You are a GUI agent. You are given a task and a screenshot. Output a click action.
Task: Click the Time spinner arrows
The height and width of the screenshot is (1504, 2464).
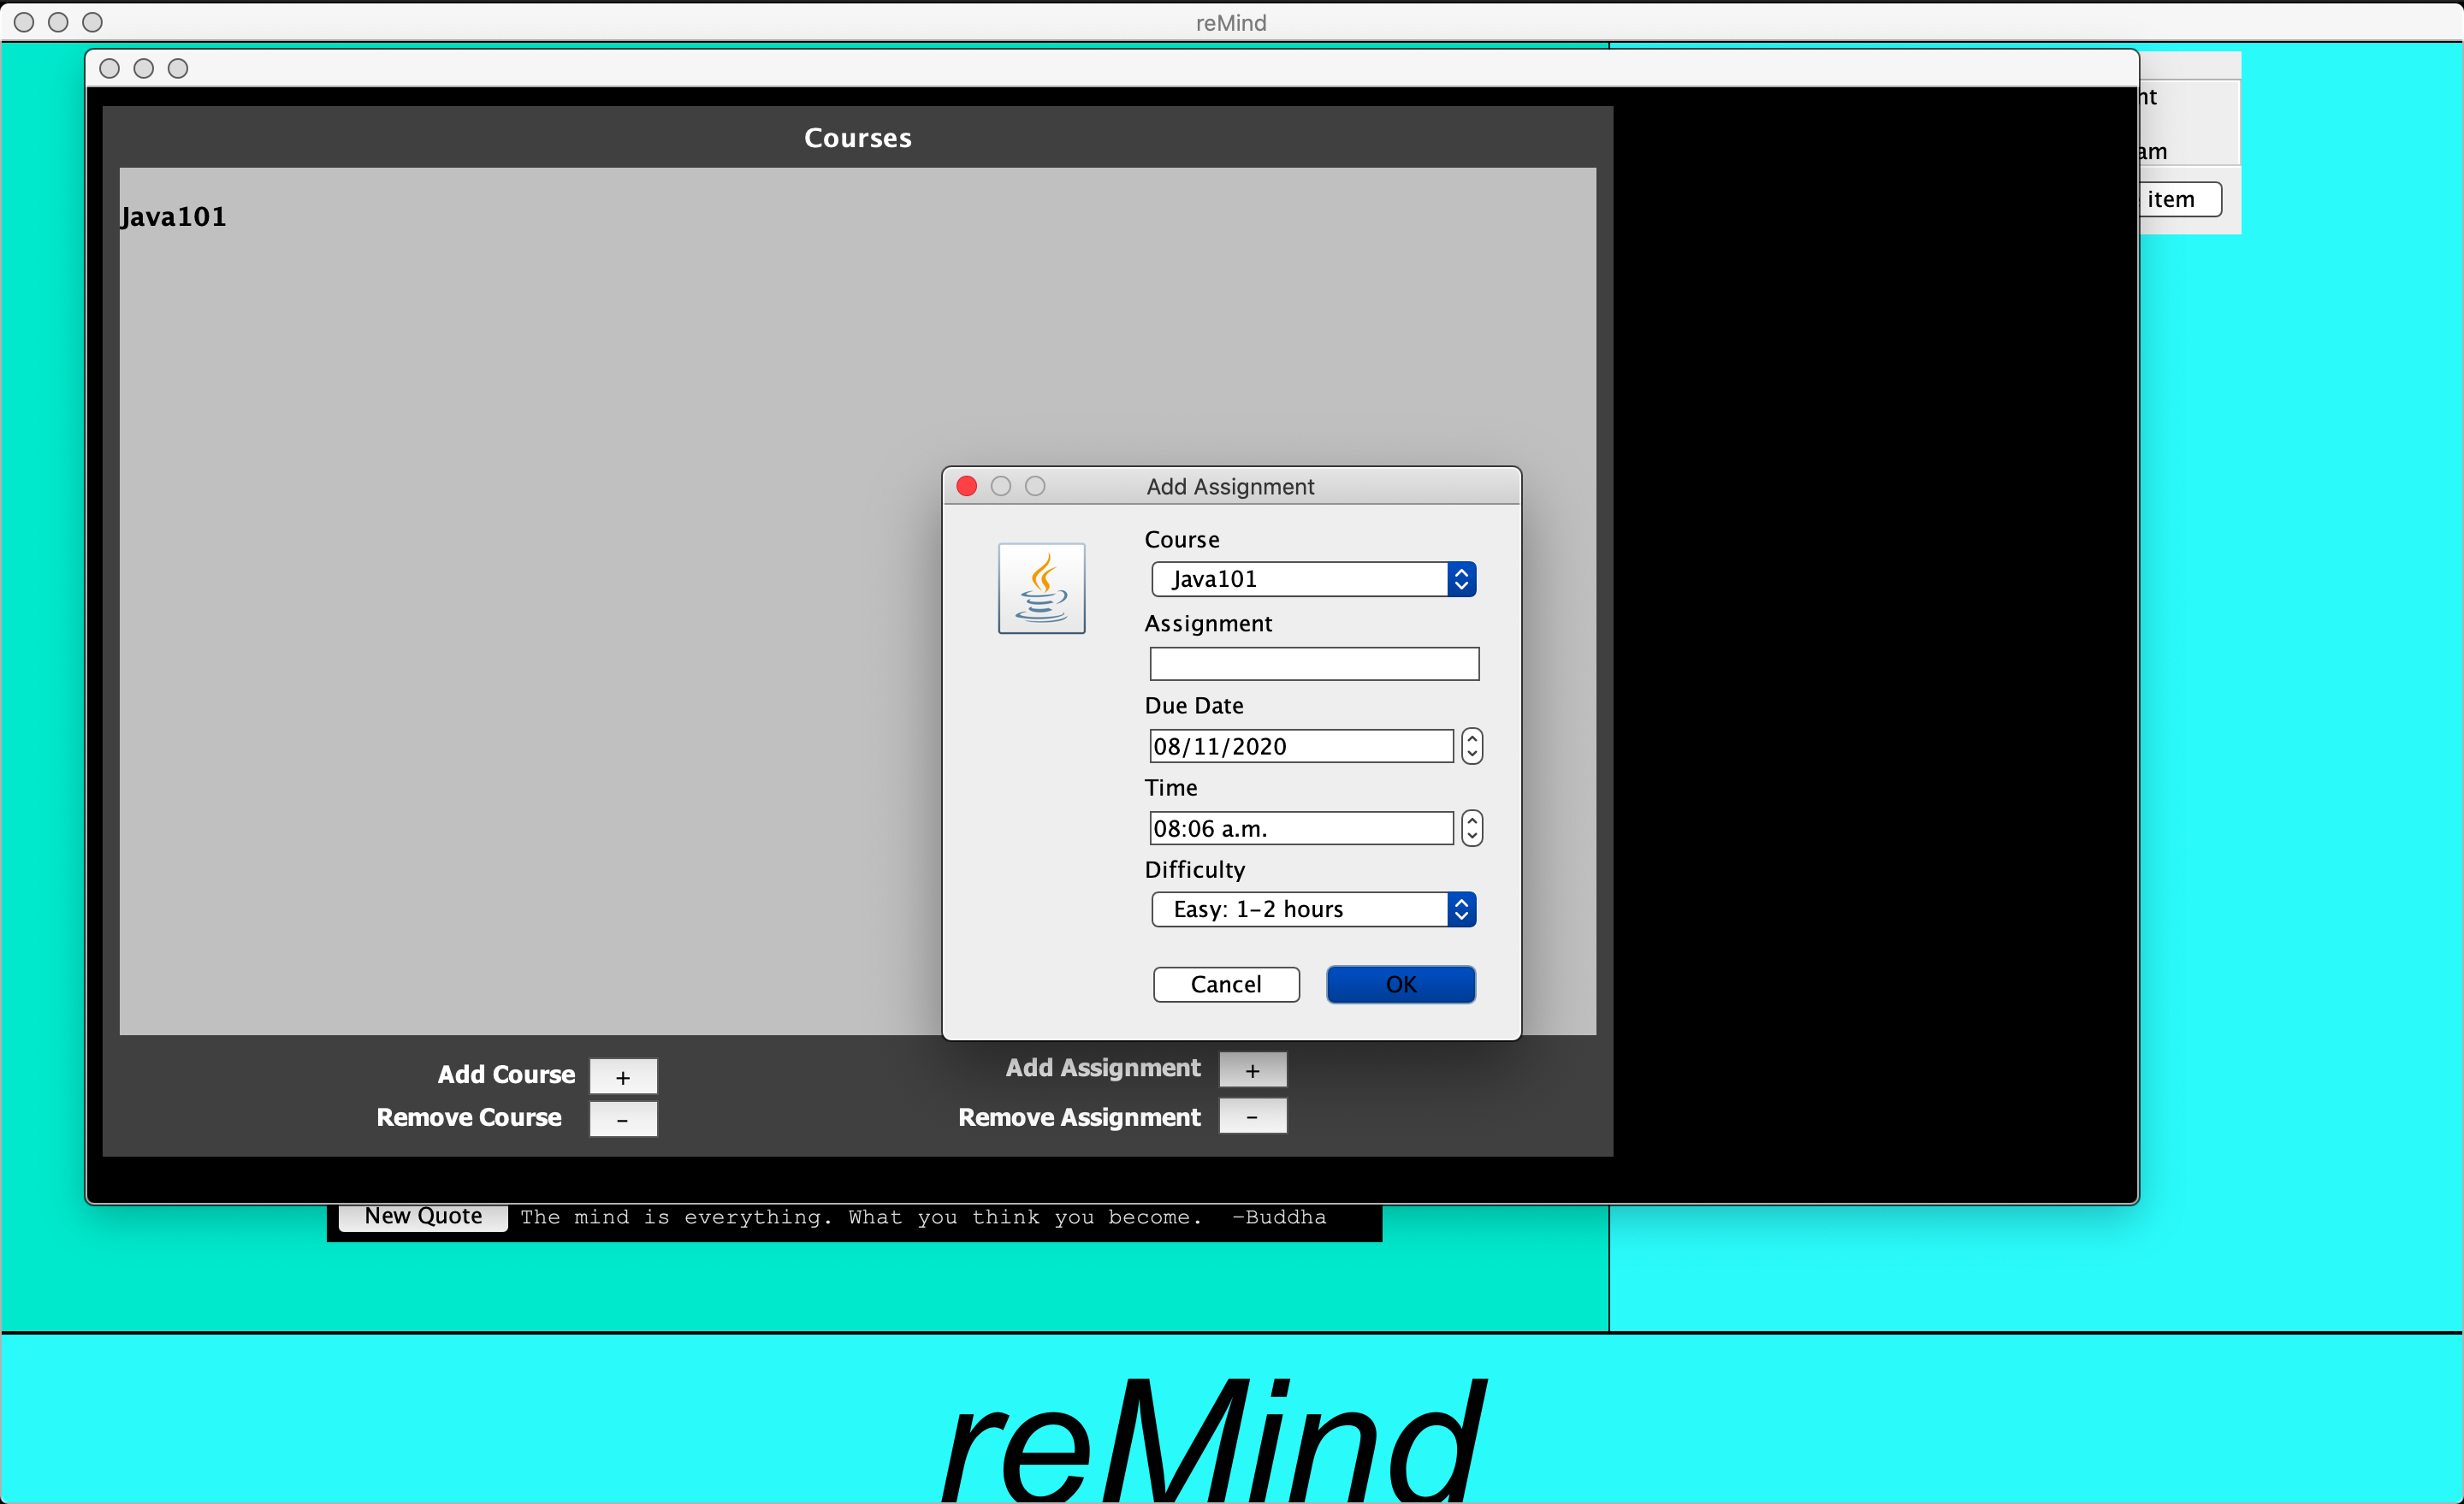[x=1471, y=828]
